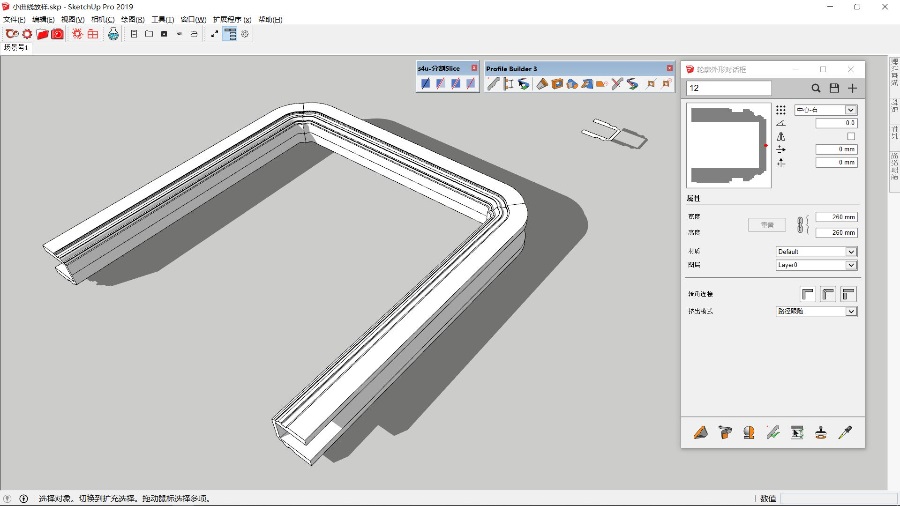Select the third corner edge style button
Screen dimensions: 900x506
848,294
